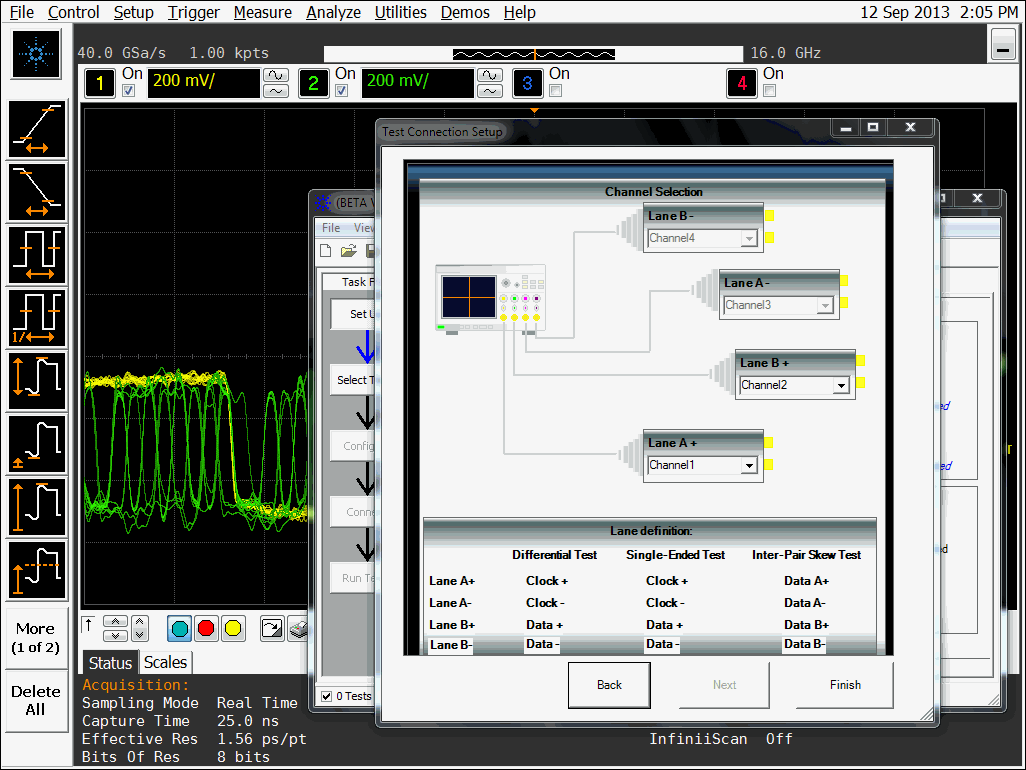Screen dimensions: 1026x770
Task: Click the Back button
Action: point(609,685)
